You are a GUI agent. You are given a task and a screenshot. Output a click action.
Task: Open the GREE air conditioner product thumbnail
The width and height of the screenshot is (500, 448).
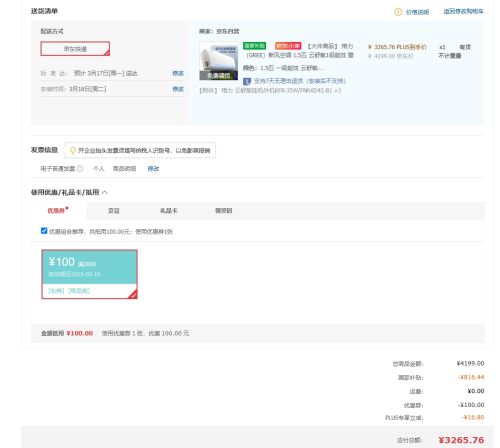pyautogui.click(x=219, y=61)
